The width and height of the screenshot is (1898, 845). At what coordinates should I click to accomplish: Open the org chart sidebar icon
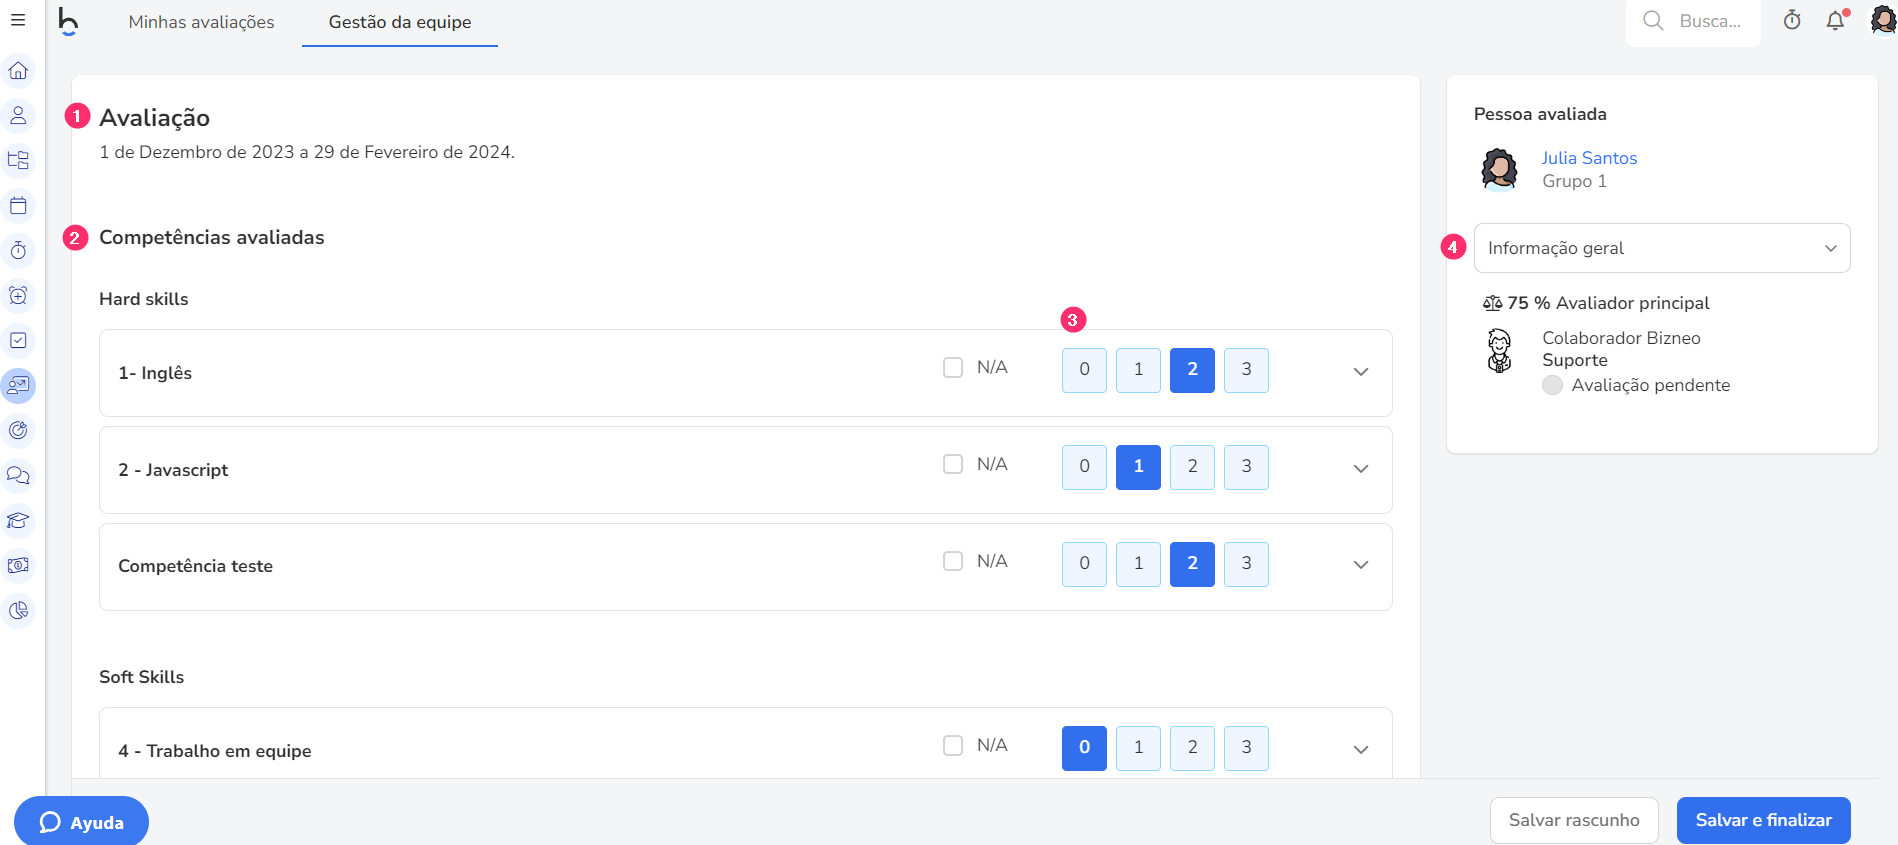point(18,161)
